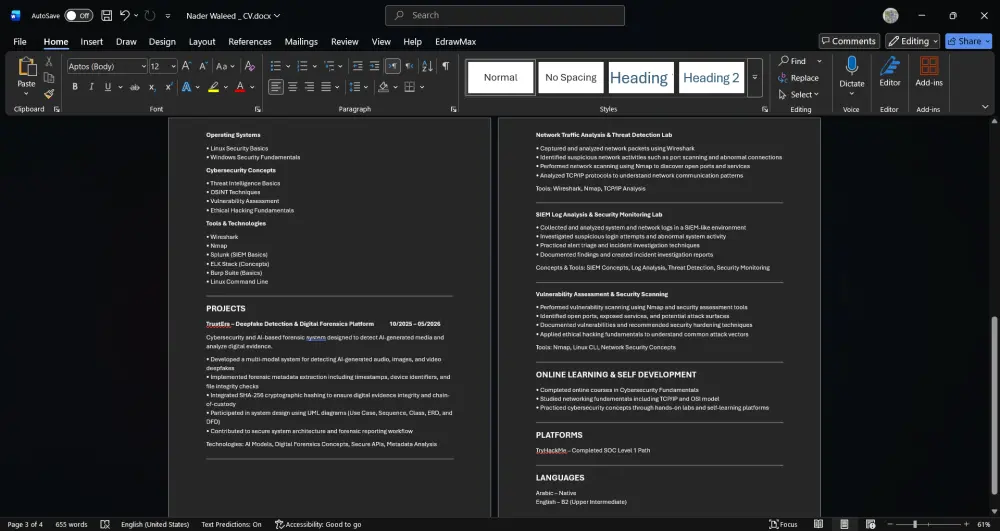
Task: Switch to the Layout tab
Action: click(202, 41)
